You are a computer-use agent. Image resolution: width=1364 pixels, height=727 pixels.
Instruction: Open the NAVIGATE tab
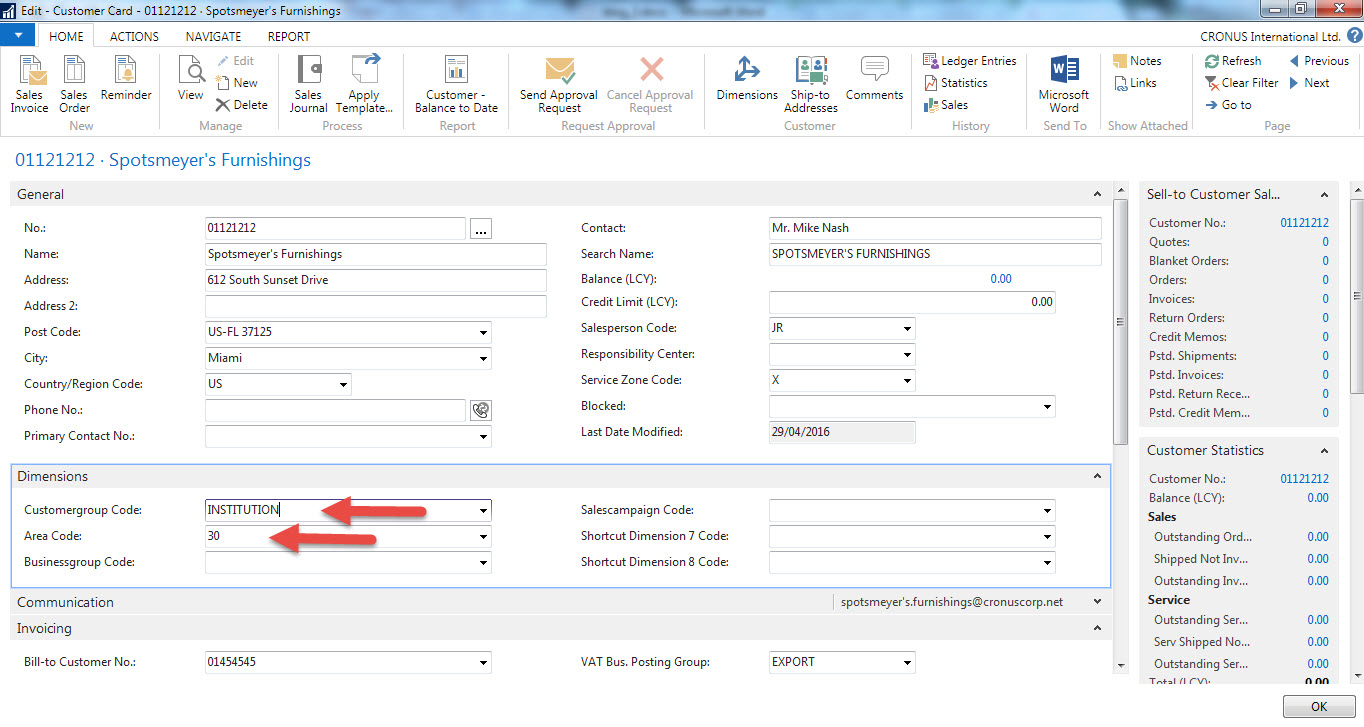point(212,36)
